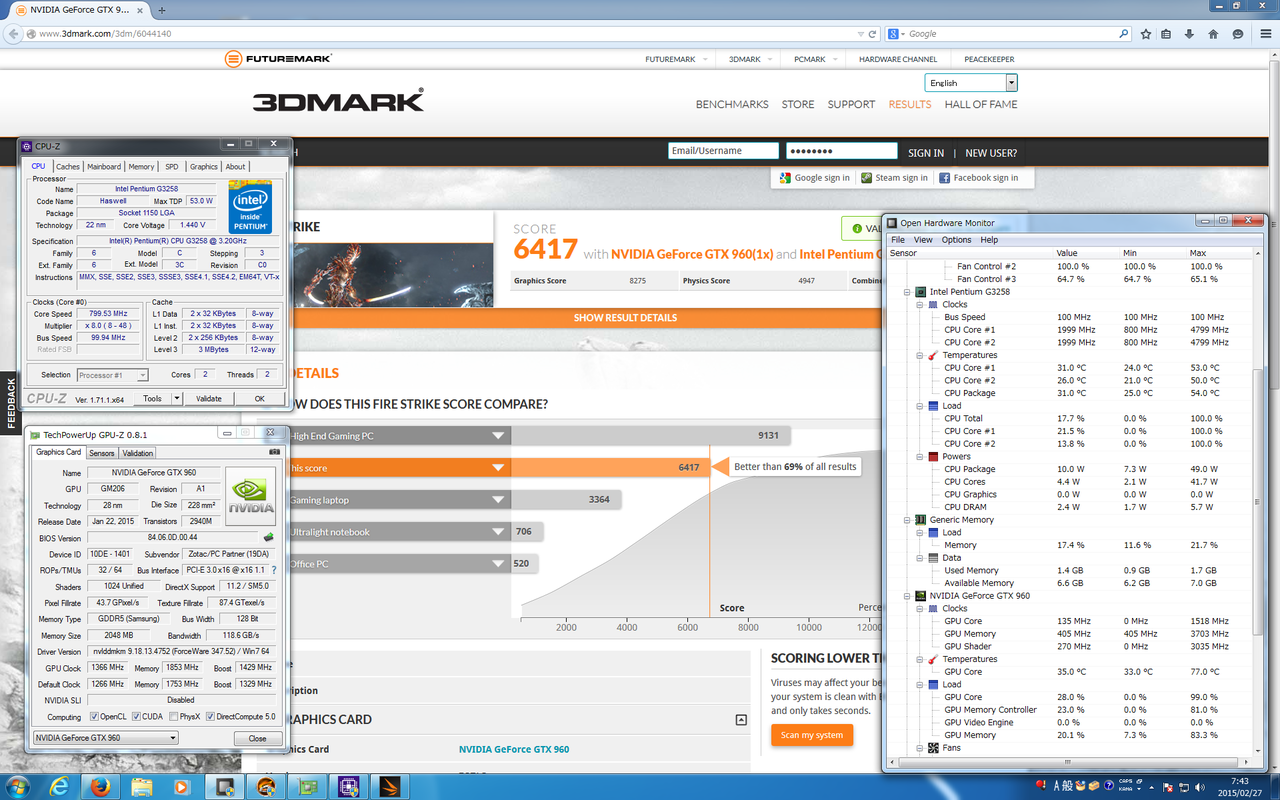Click the password input field on 3DMark

tap(842, 151)
